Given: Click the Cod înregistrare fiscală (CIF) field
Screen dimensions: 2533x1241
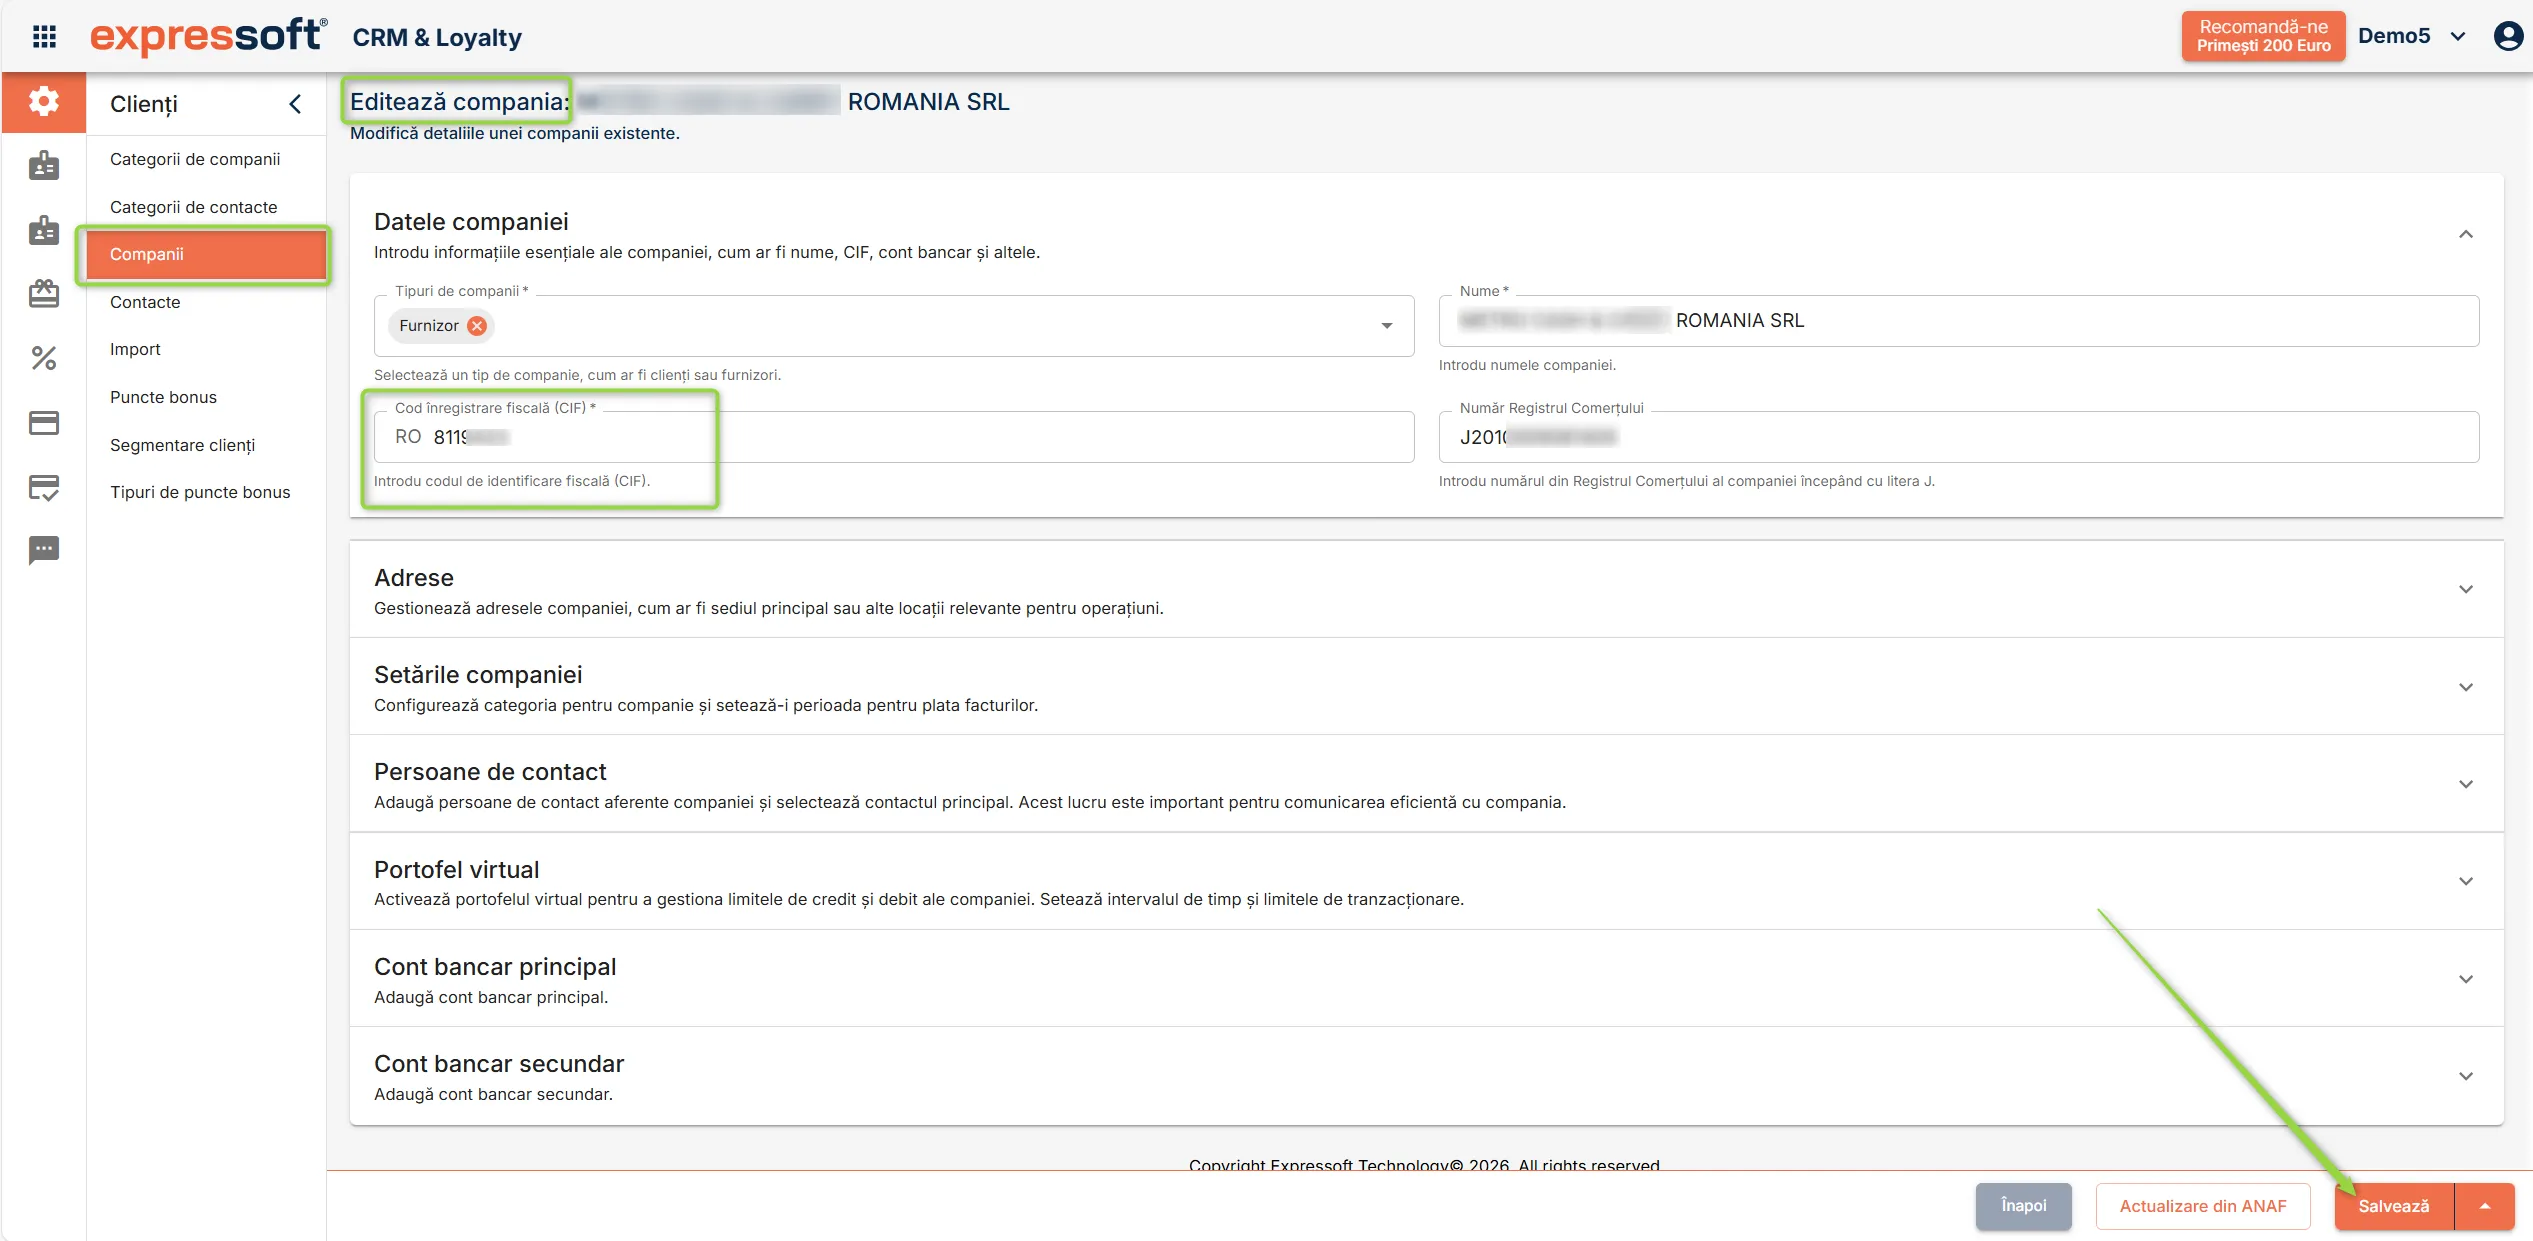Looking at the screenshot, I should coord(894,437).
